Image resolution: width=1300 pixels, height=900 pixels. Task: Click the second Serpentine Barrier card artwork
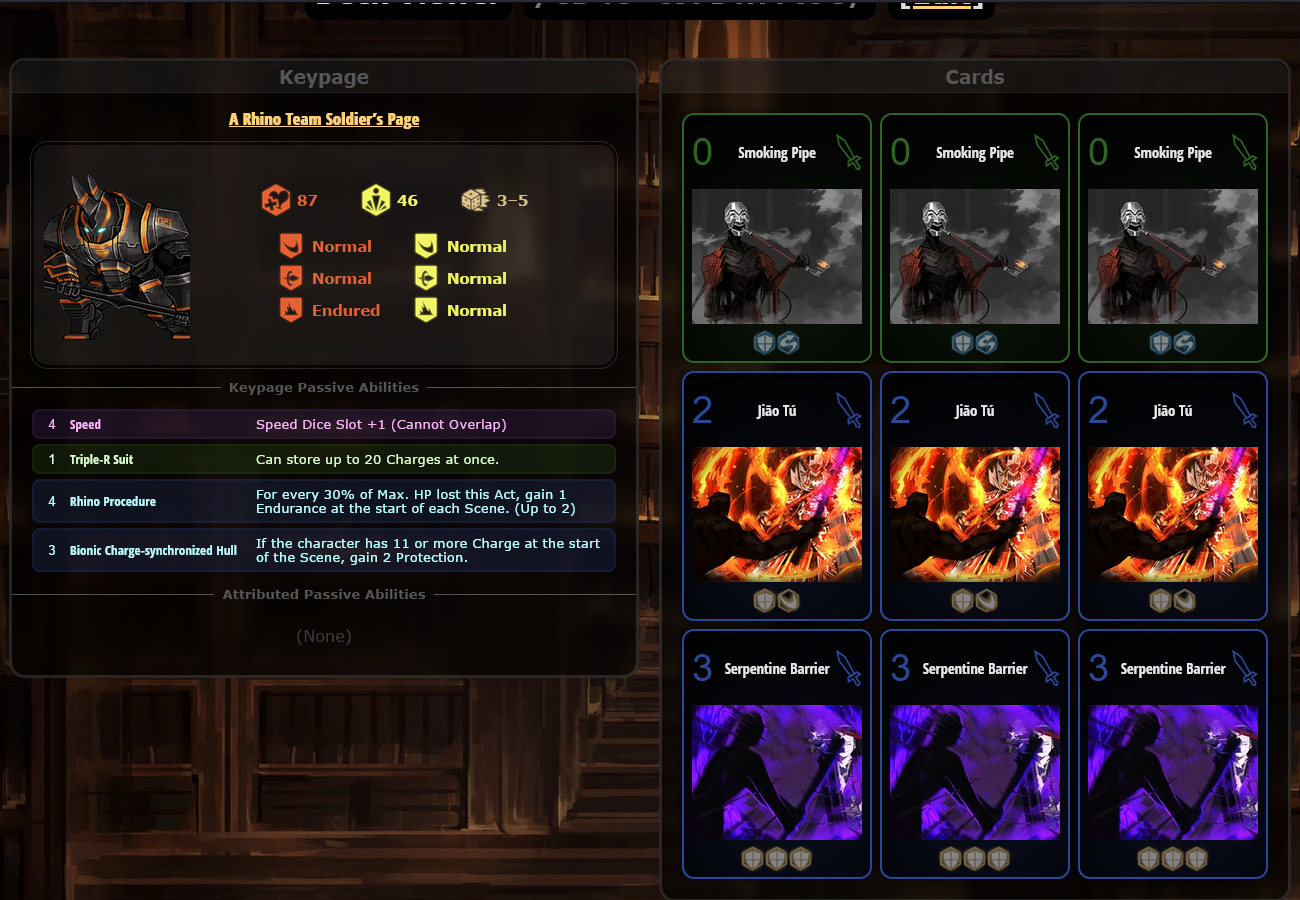tap(975, 773)
